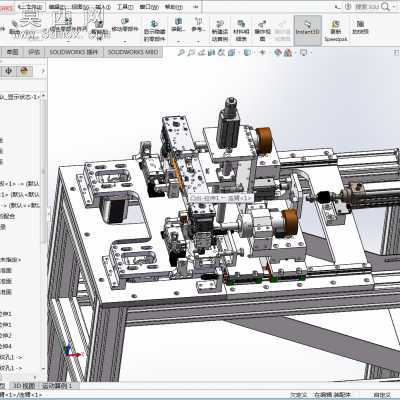This screenshot has width=400, height=400.
Task: Switch to the Layout tab
Action: tap(13, 52)
